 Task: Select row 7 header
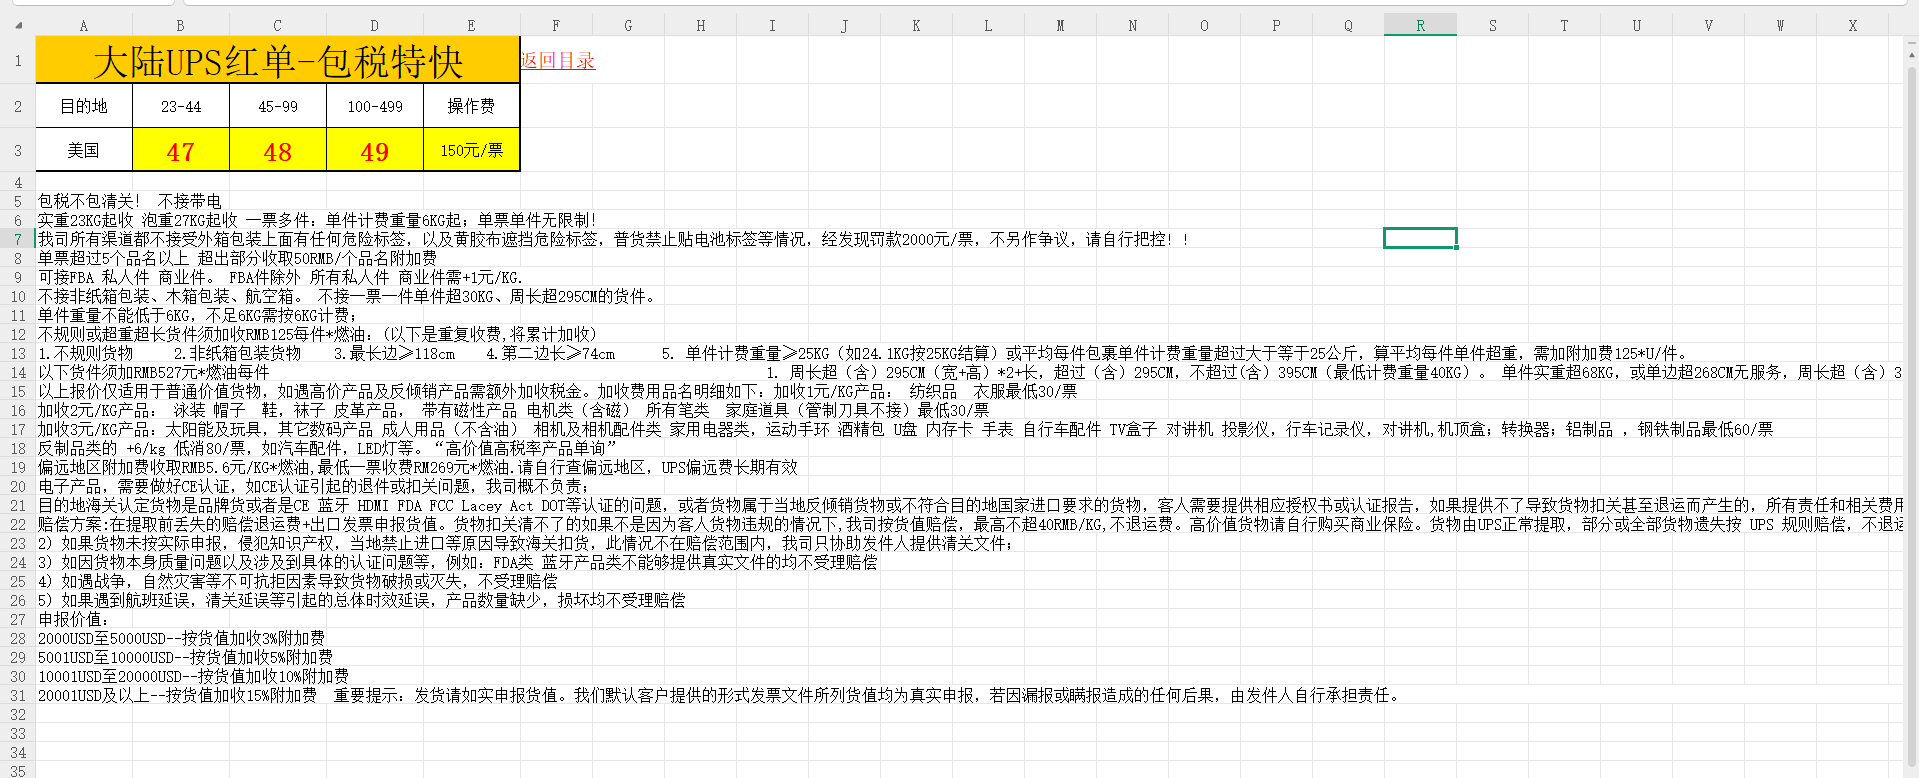[x=18, y=239]
